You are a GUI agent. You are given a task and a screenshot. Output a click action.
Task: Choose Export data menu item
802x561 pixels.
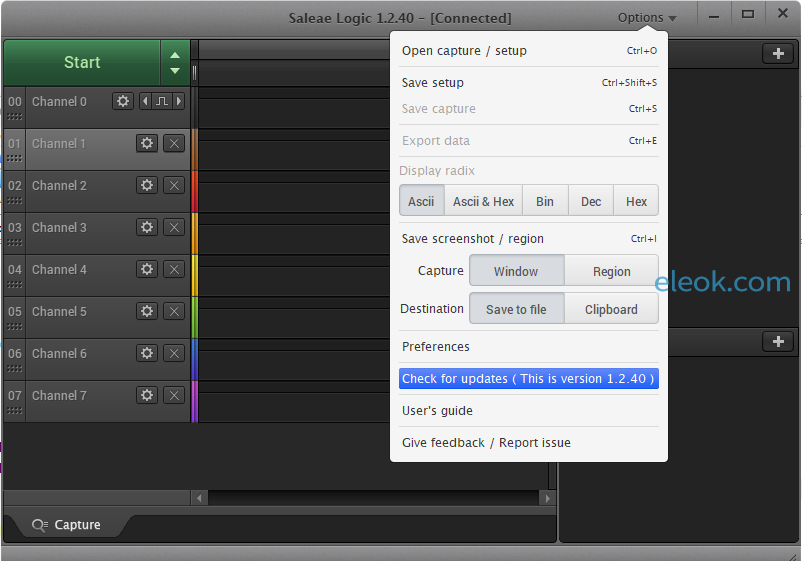click(x=529, y=141)
